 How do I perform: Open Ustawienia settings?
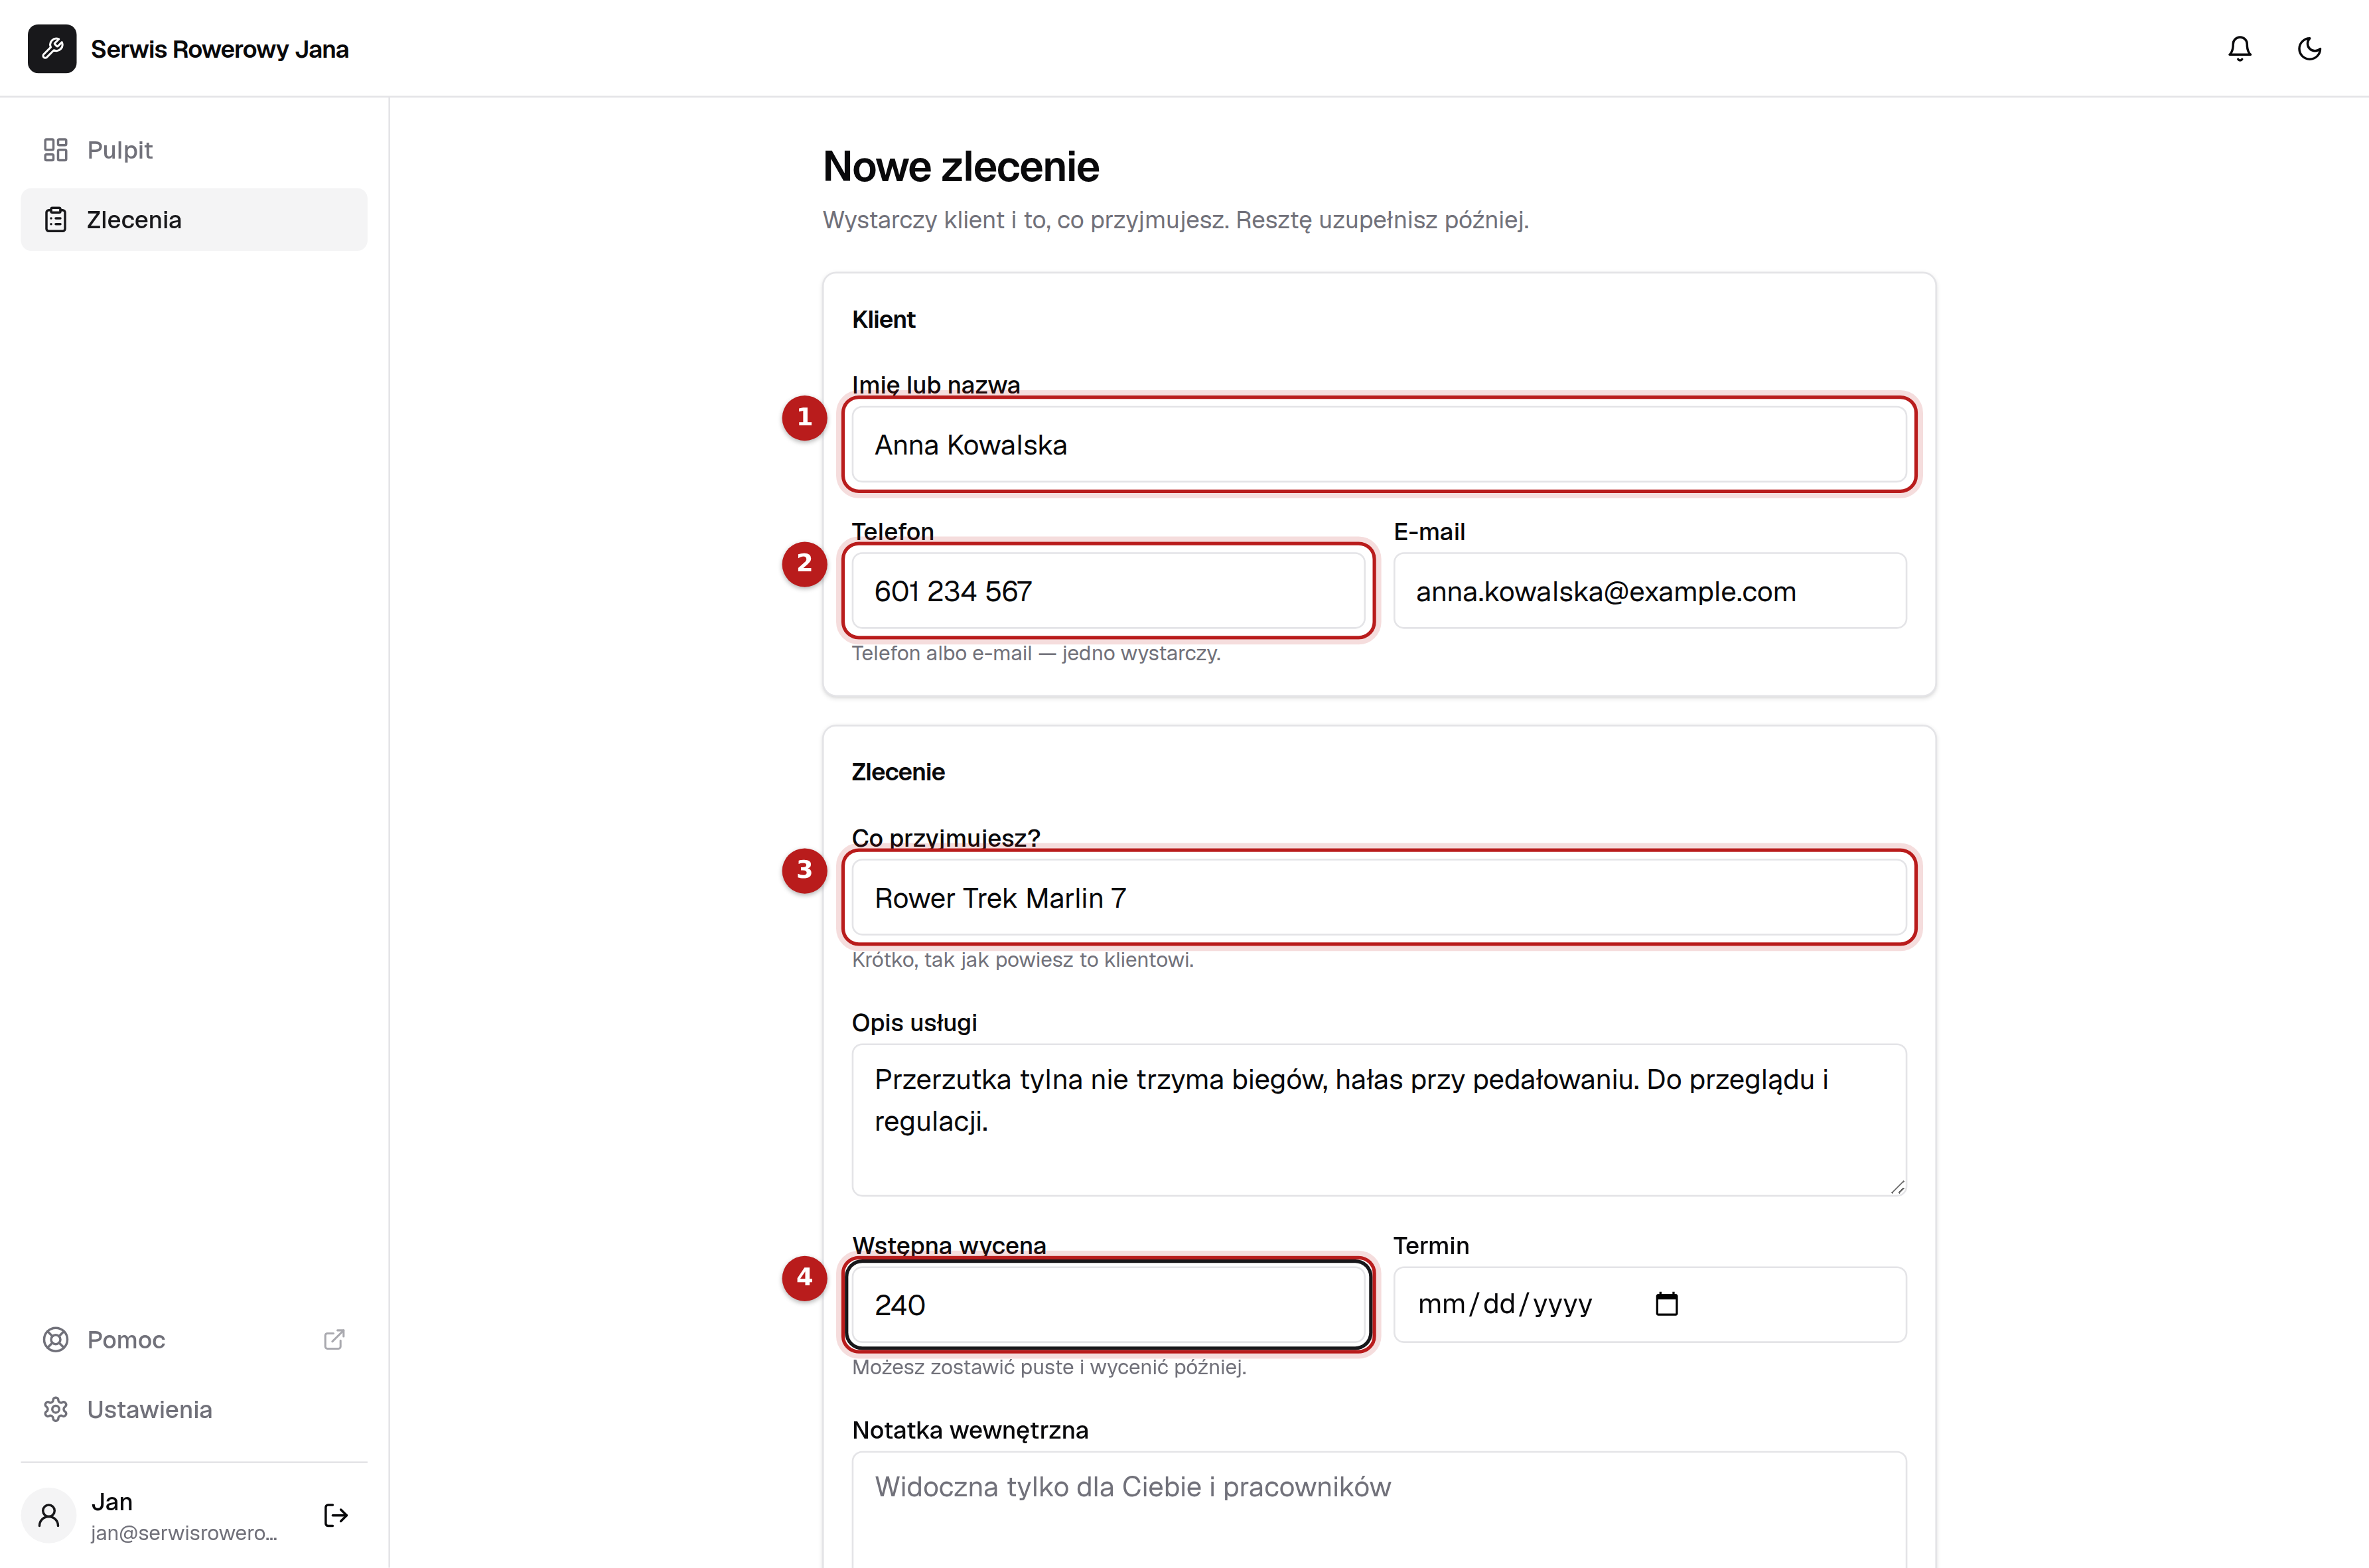[194, 1410]
